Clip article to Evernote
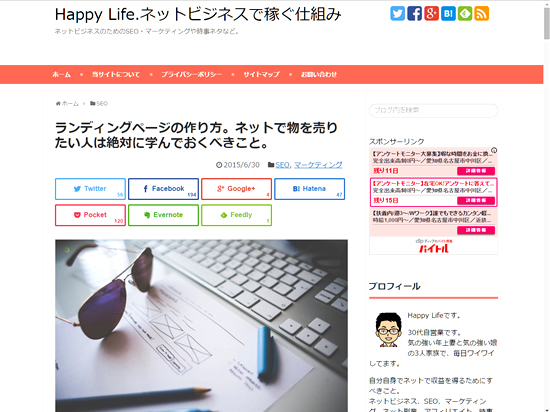This screenshot has height=412, width=550. coord(163,215)
